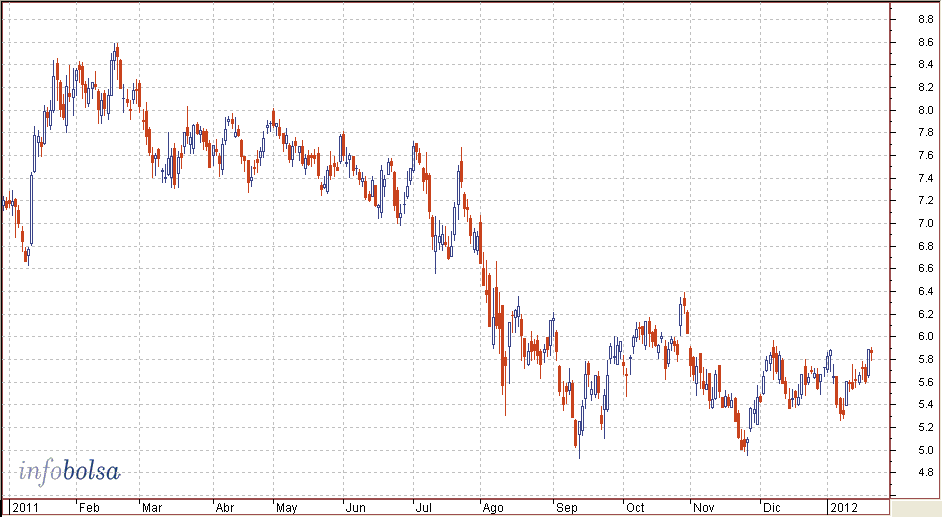
Task: Click the Feb month label
Action: 90,508
